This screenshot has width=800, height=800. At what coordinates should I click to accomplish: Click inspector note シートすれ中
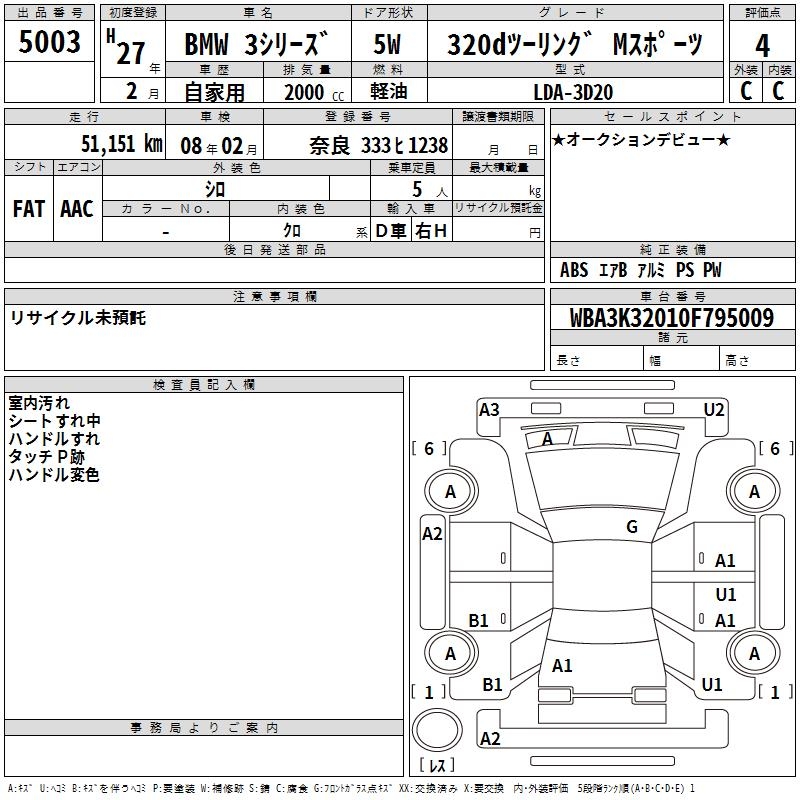[54, 420]
